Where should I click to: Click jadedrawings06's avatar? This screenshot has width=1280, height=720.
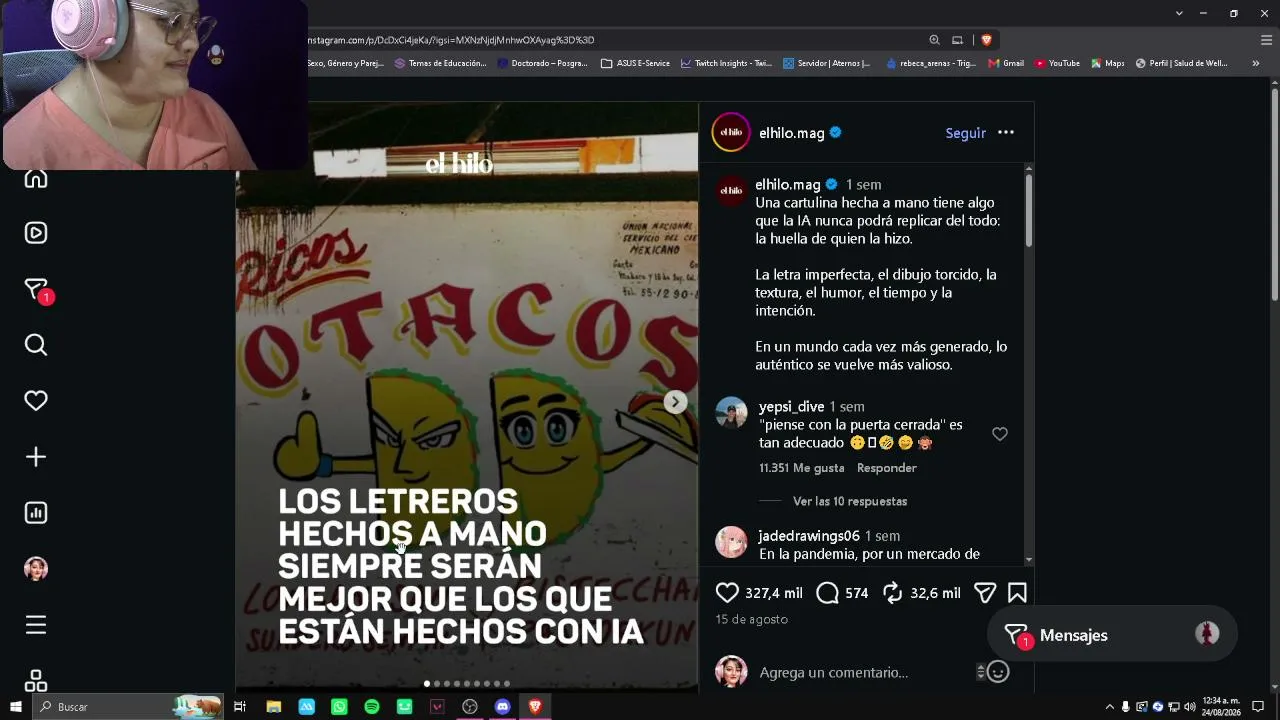731,542
